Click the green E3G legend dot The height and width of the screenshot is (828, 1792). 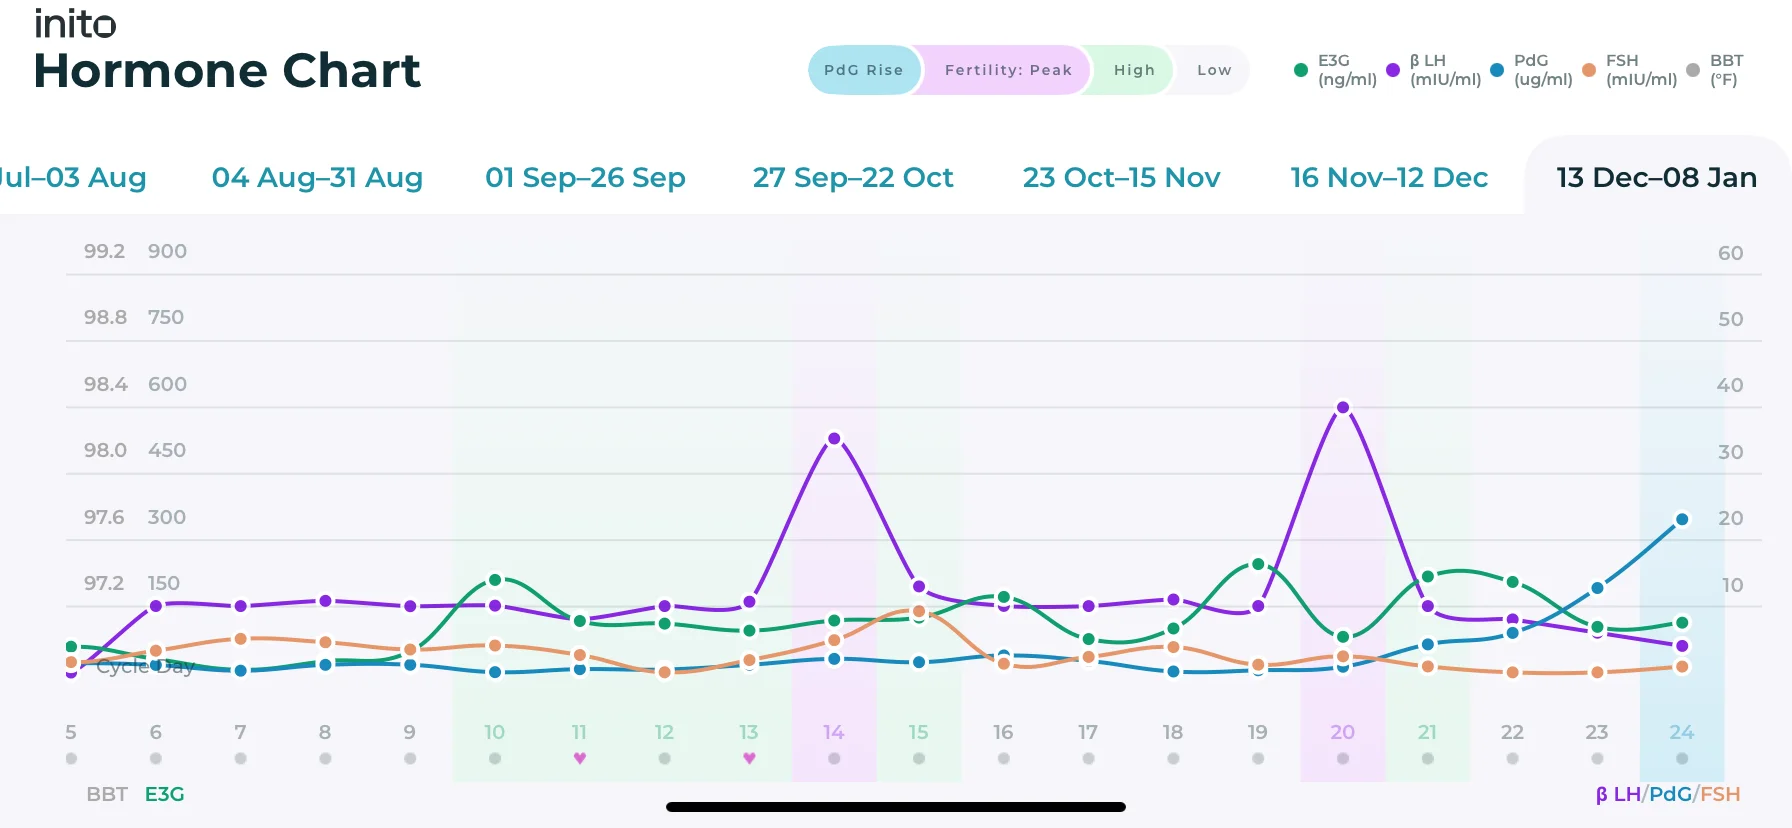pos(1300,70)
